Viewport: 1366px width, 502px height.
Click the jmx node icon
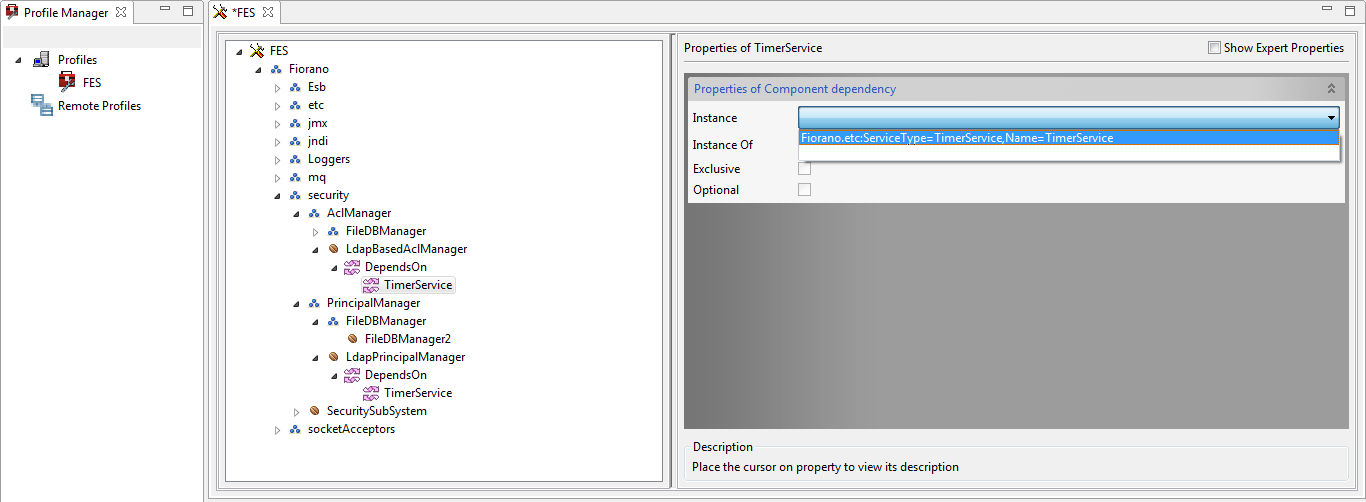pyautogui.click(x=295, y=123)
